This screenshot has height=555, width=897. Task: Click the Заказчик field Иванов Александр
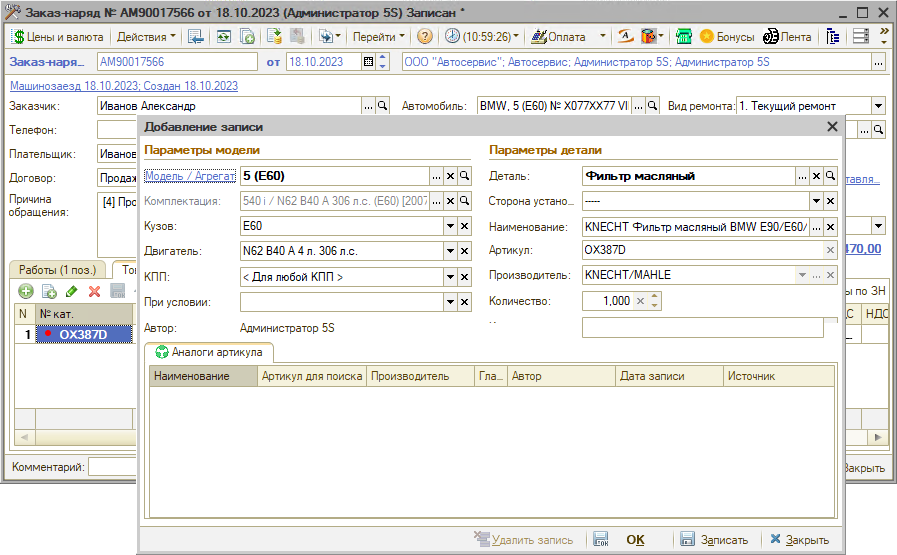[x=229, y=106]
